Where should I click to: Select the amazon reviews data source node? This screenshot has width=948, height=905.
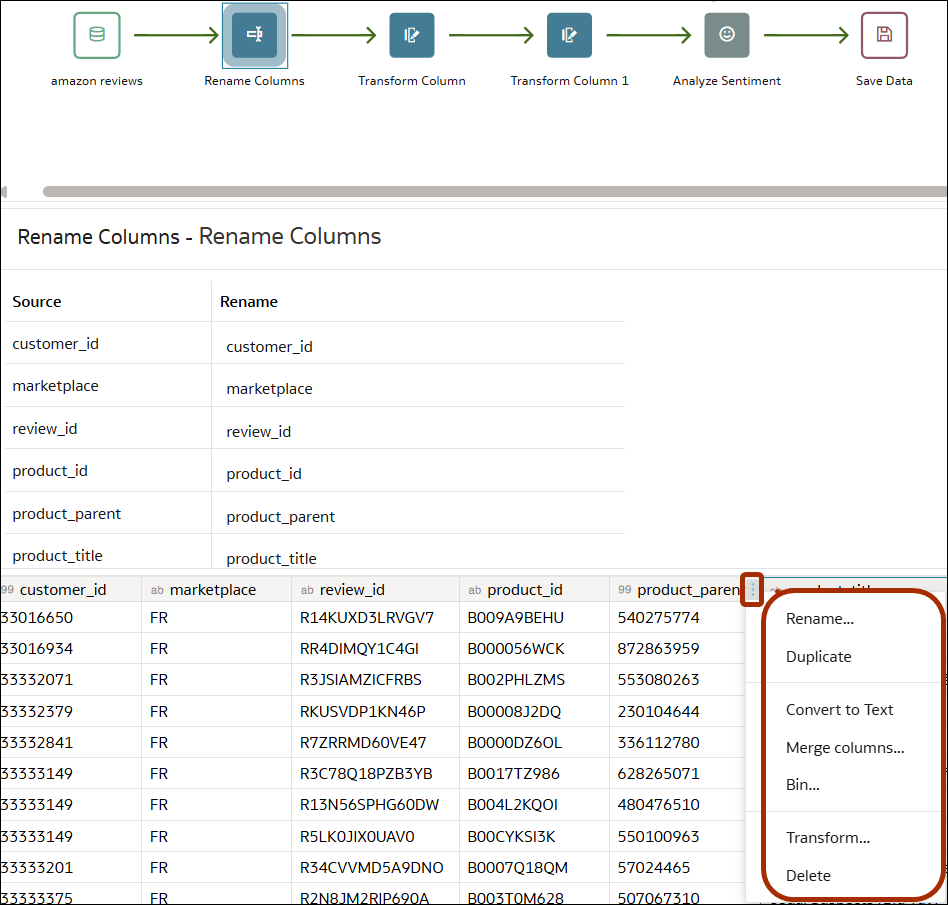tap(97, 35)
